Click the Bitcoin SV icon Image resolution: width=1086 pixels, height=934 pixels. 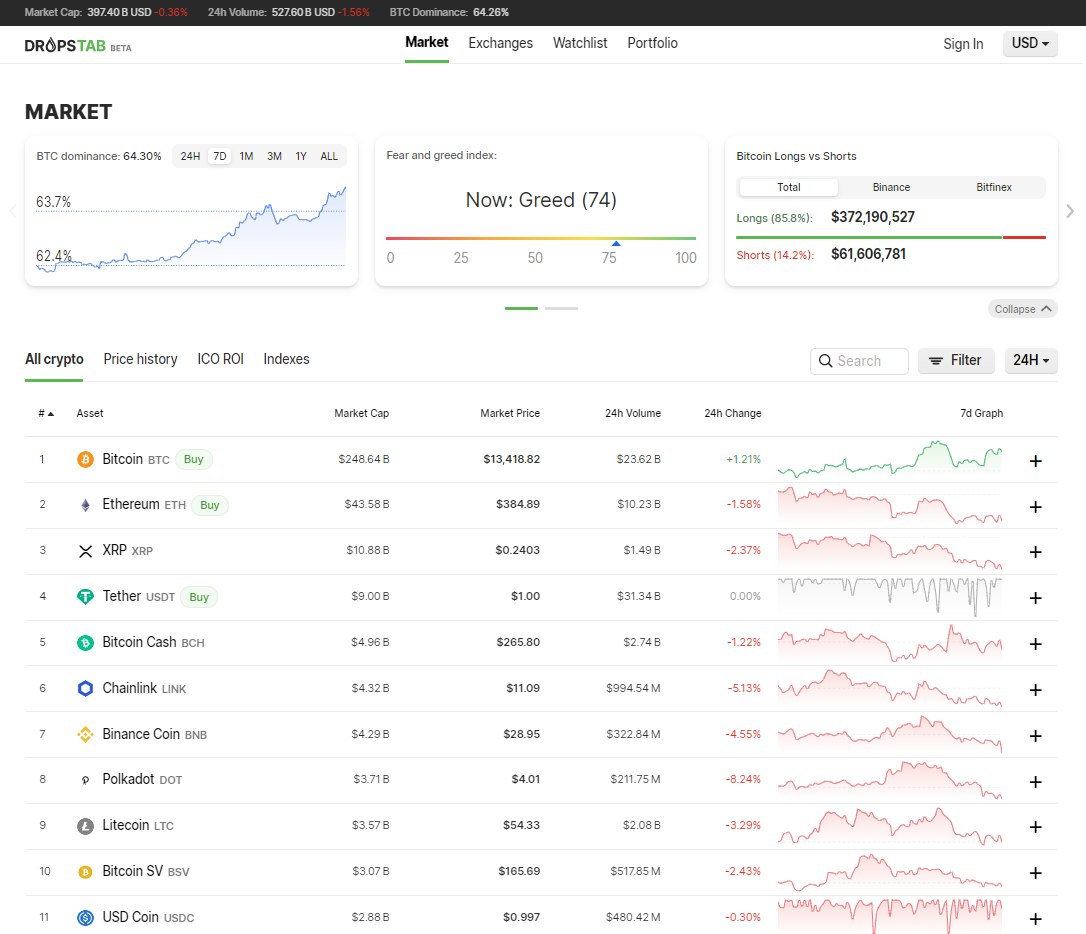tap(85, 872)
